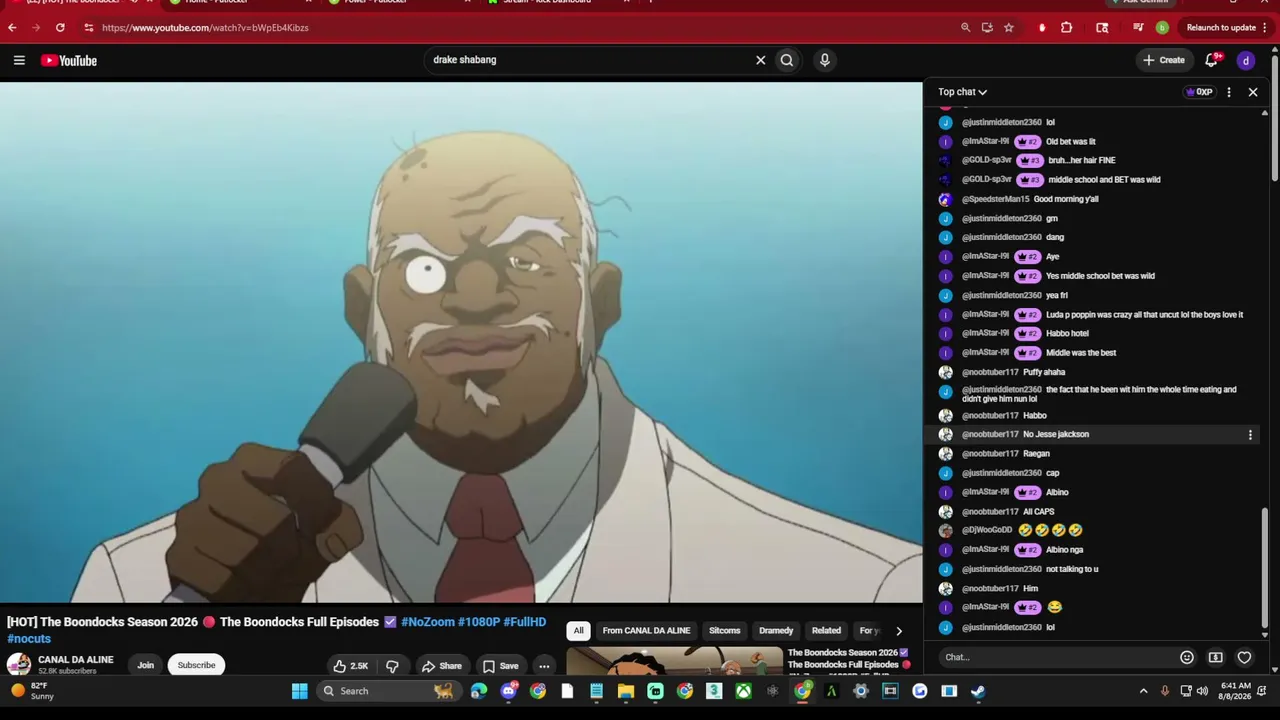The height and width of the screenshot is (720, 1280).
Task: Open Steam from the taskbar
Action: (978, 691)
